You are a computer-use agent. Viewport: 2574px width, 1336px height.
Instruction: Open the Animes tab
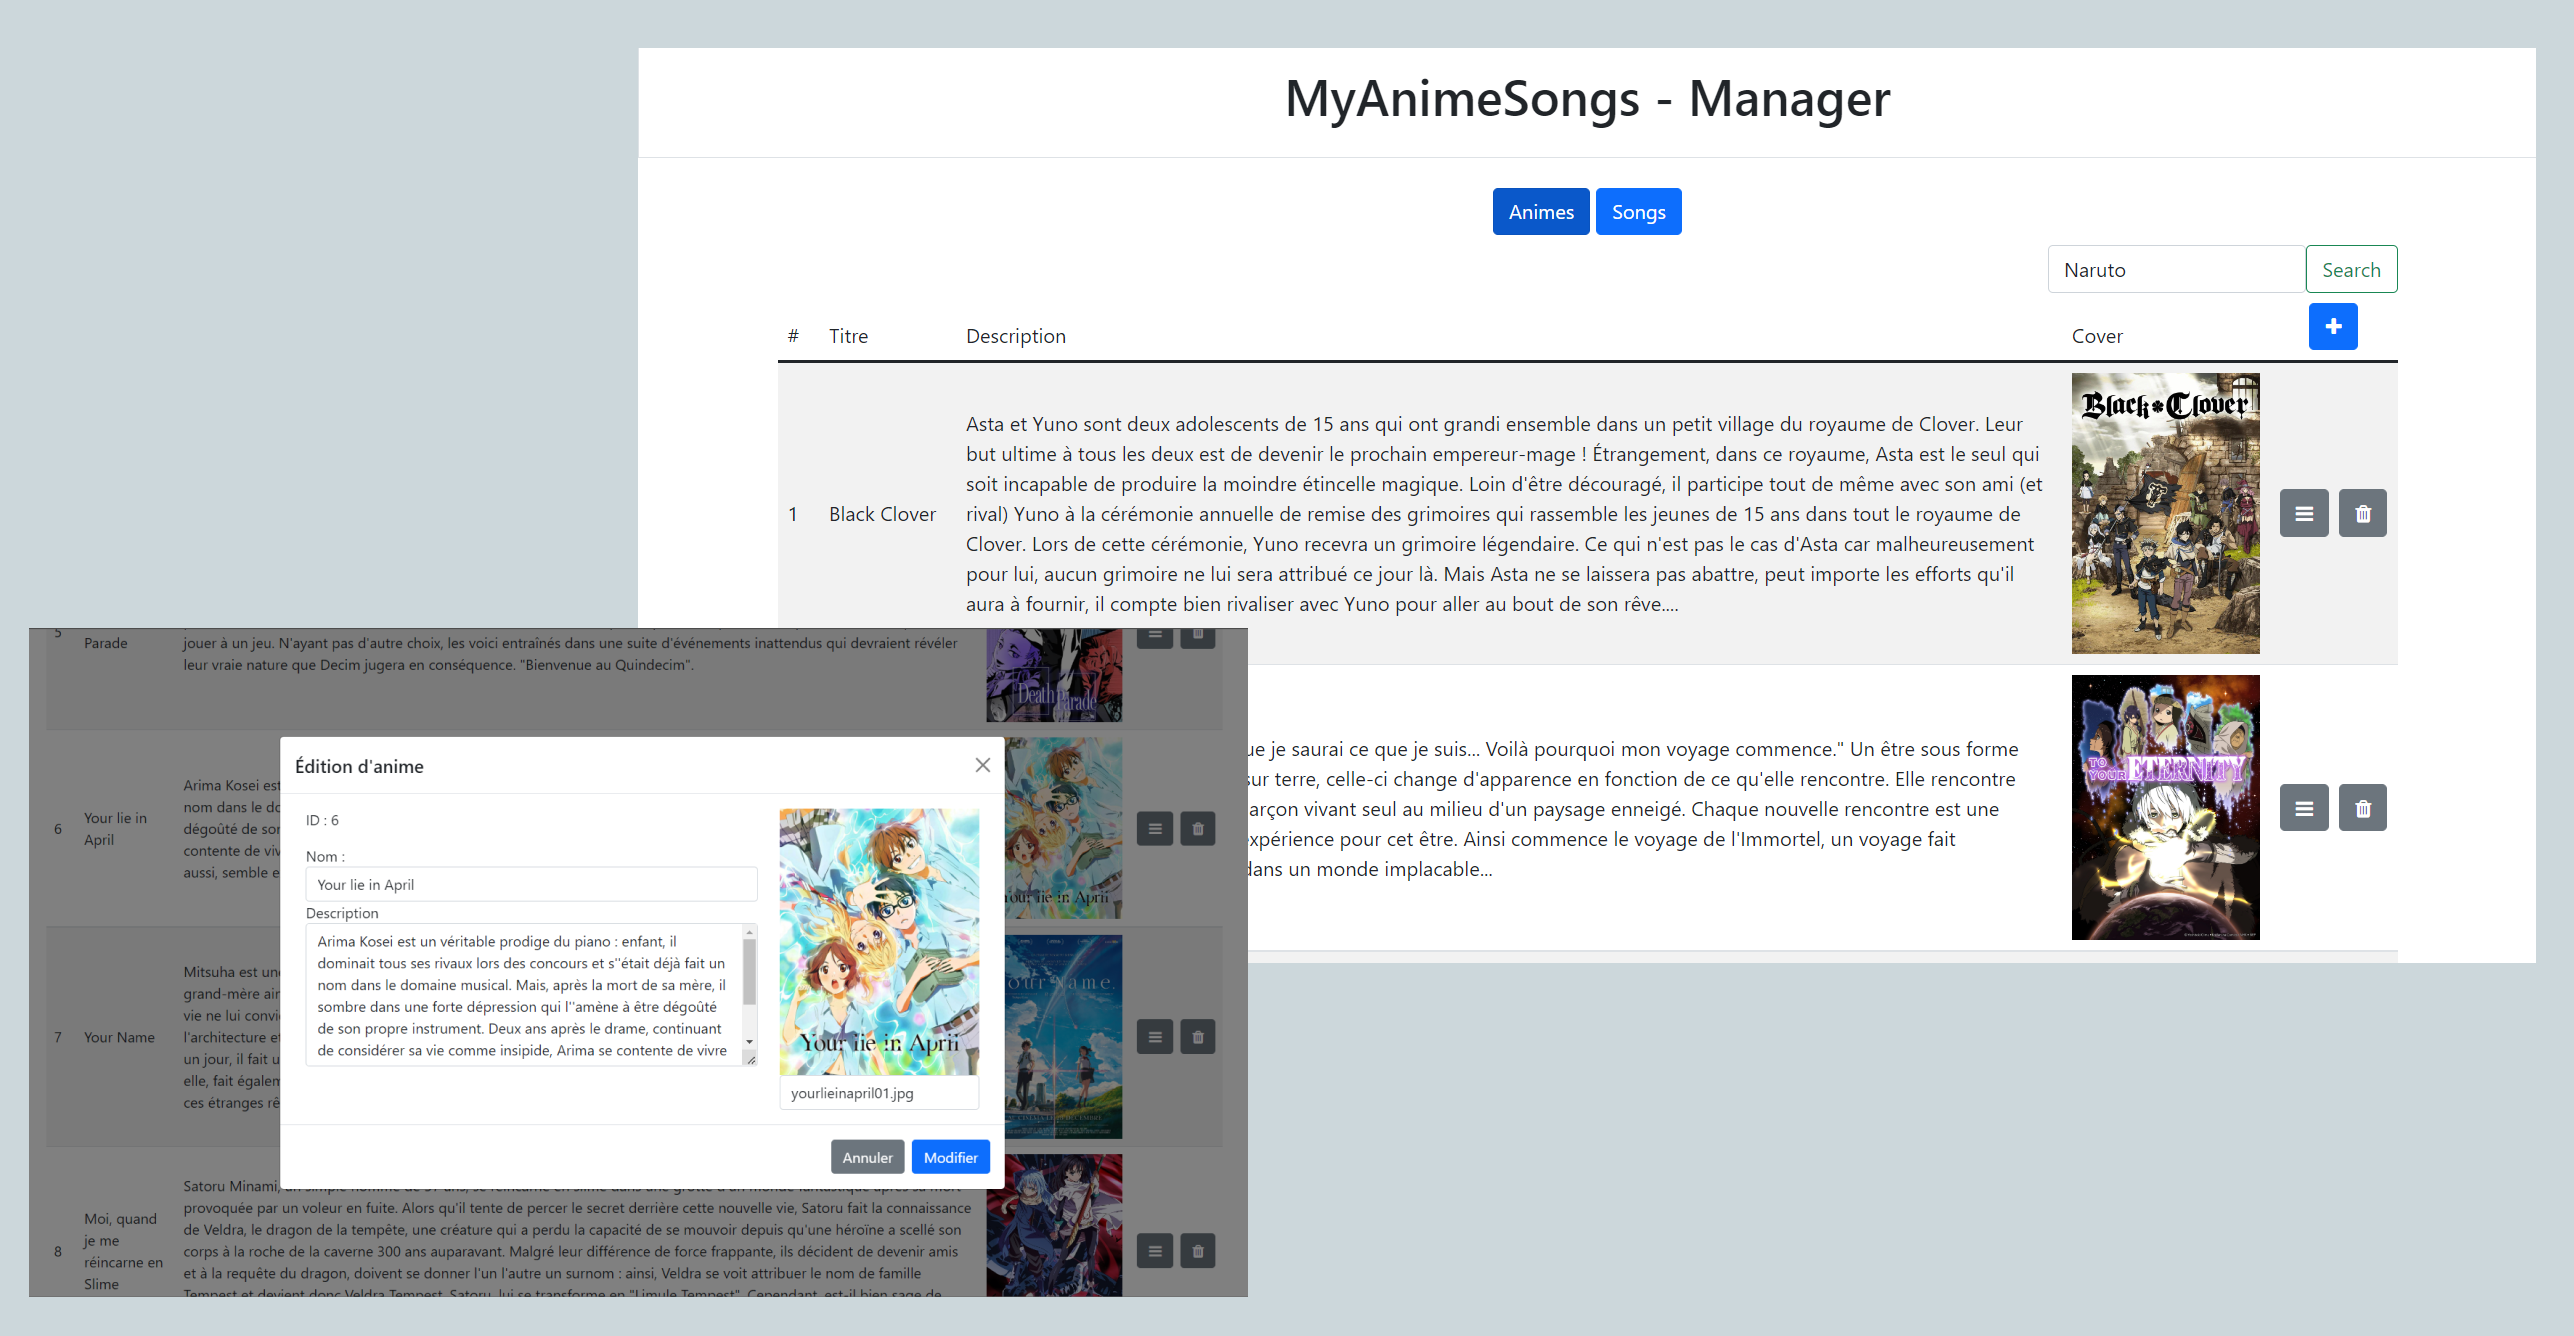coord(1540,212)
